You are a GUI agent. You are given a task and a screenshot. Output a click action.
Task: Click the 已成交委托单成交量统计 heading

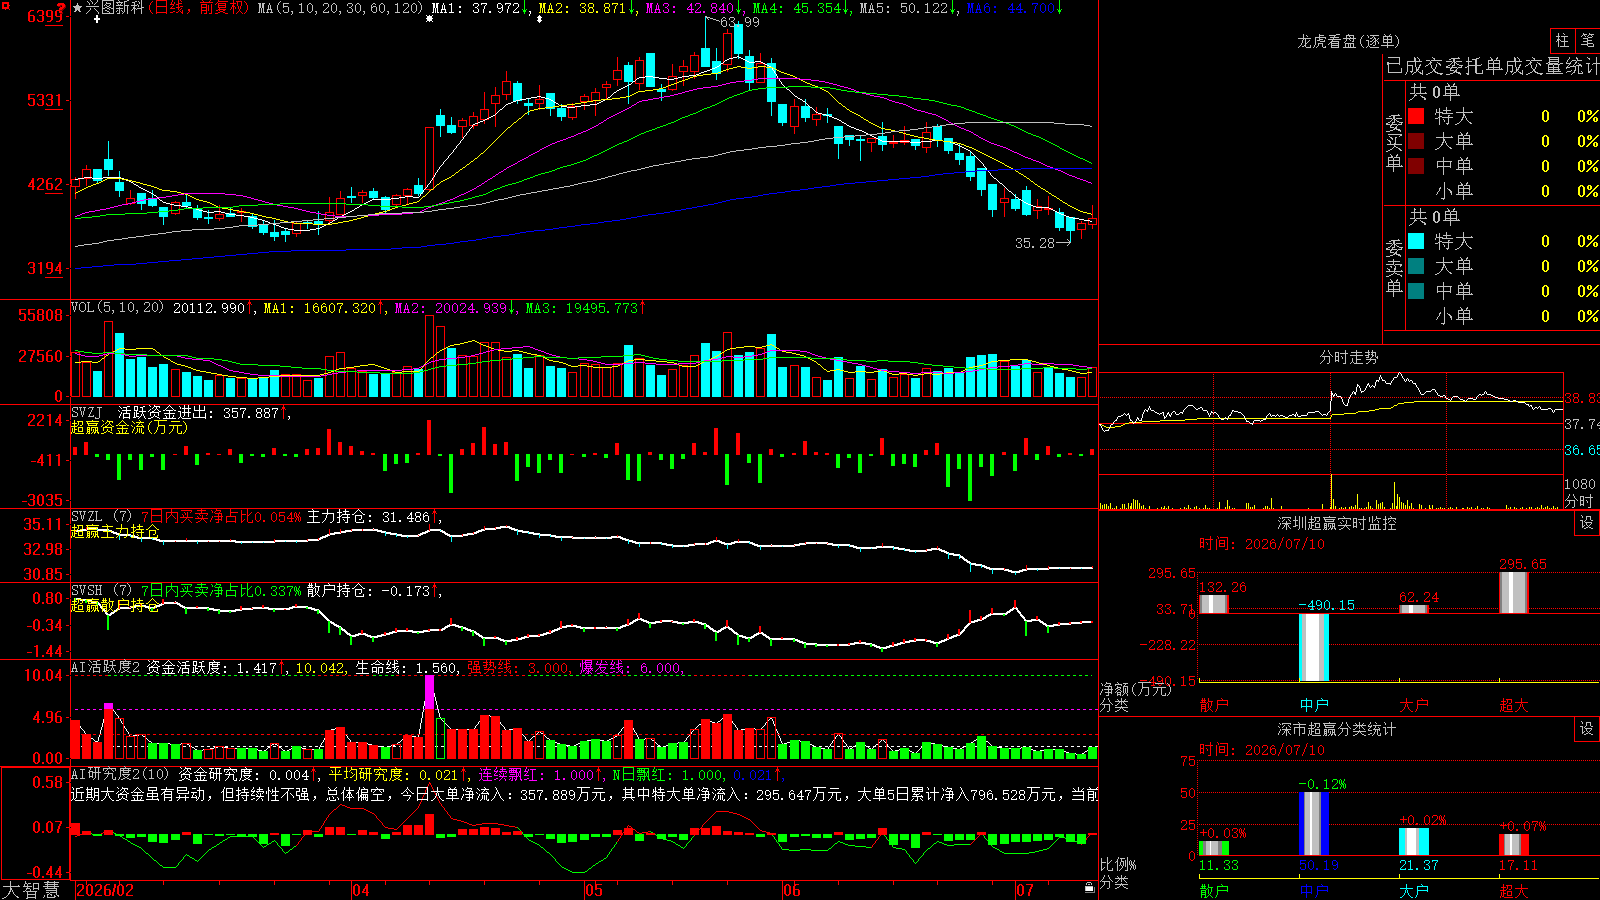click(1492, 66)
